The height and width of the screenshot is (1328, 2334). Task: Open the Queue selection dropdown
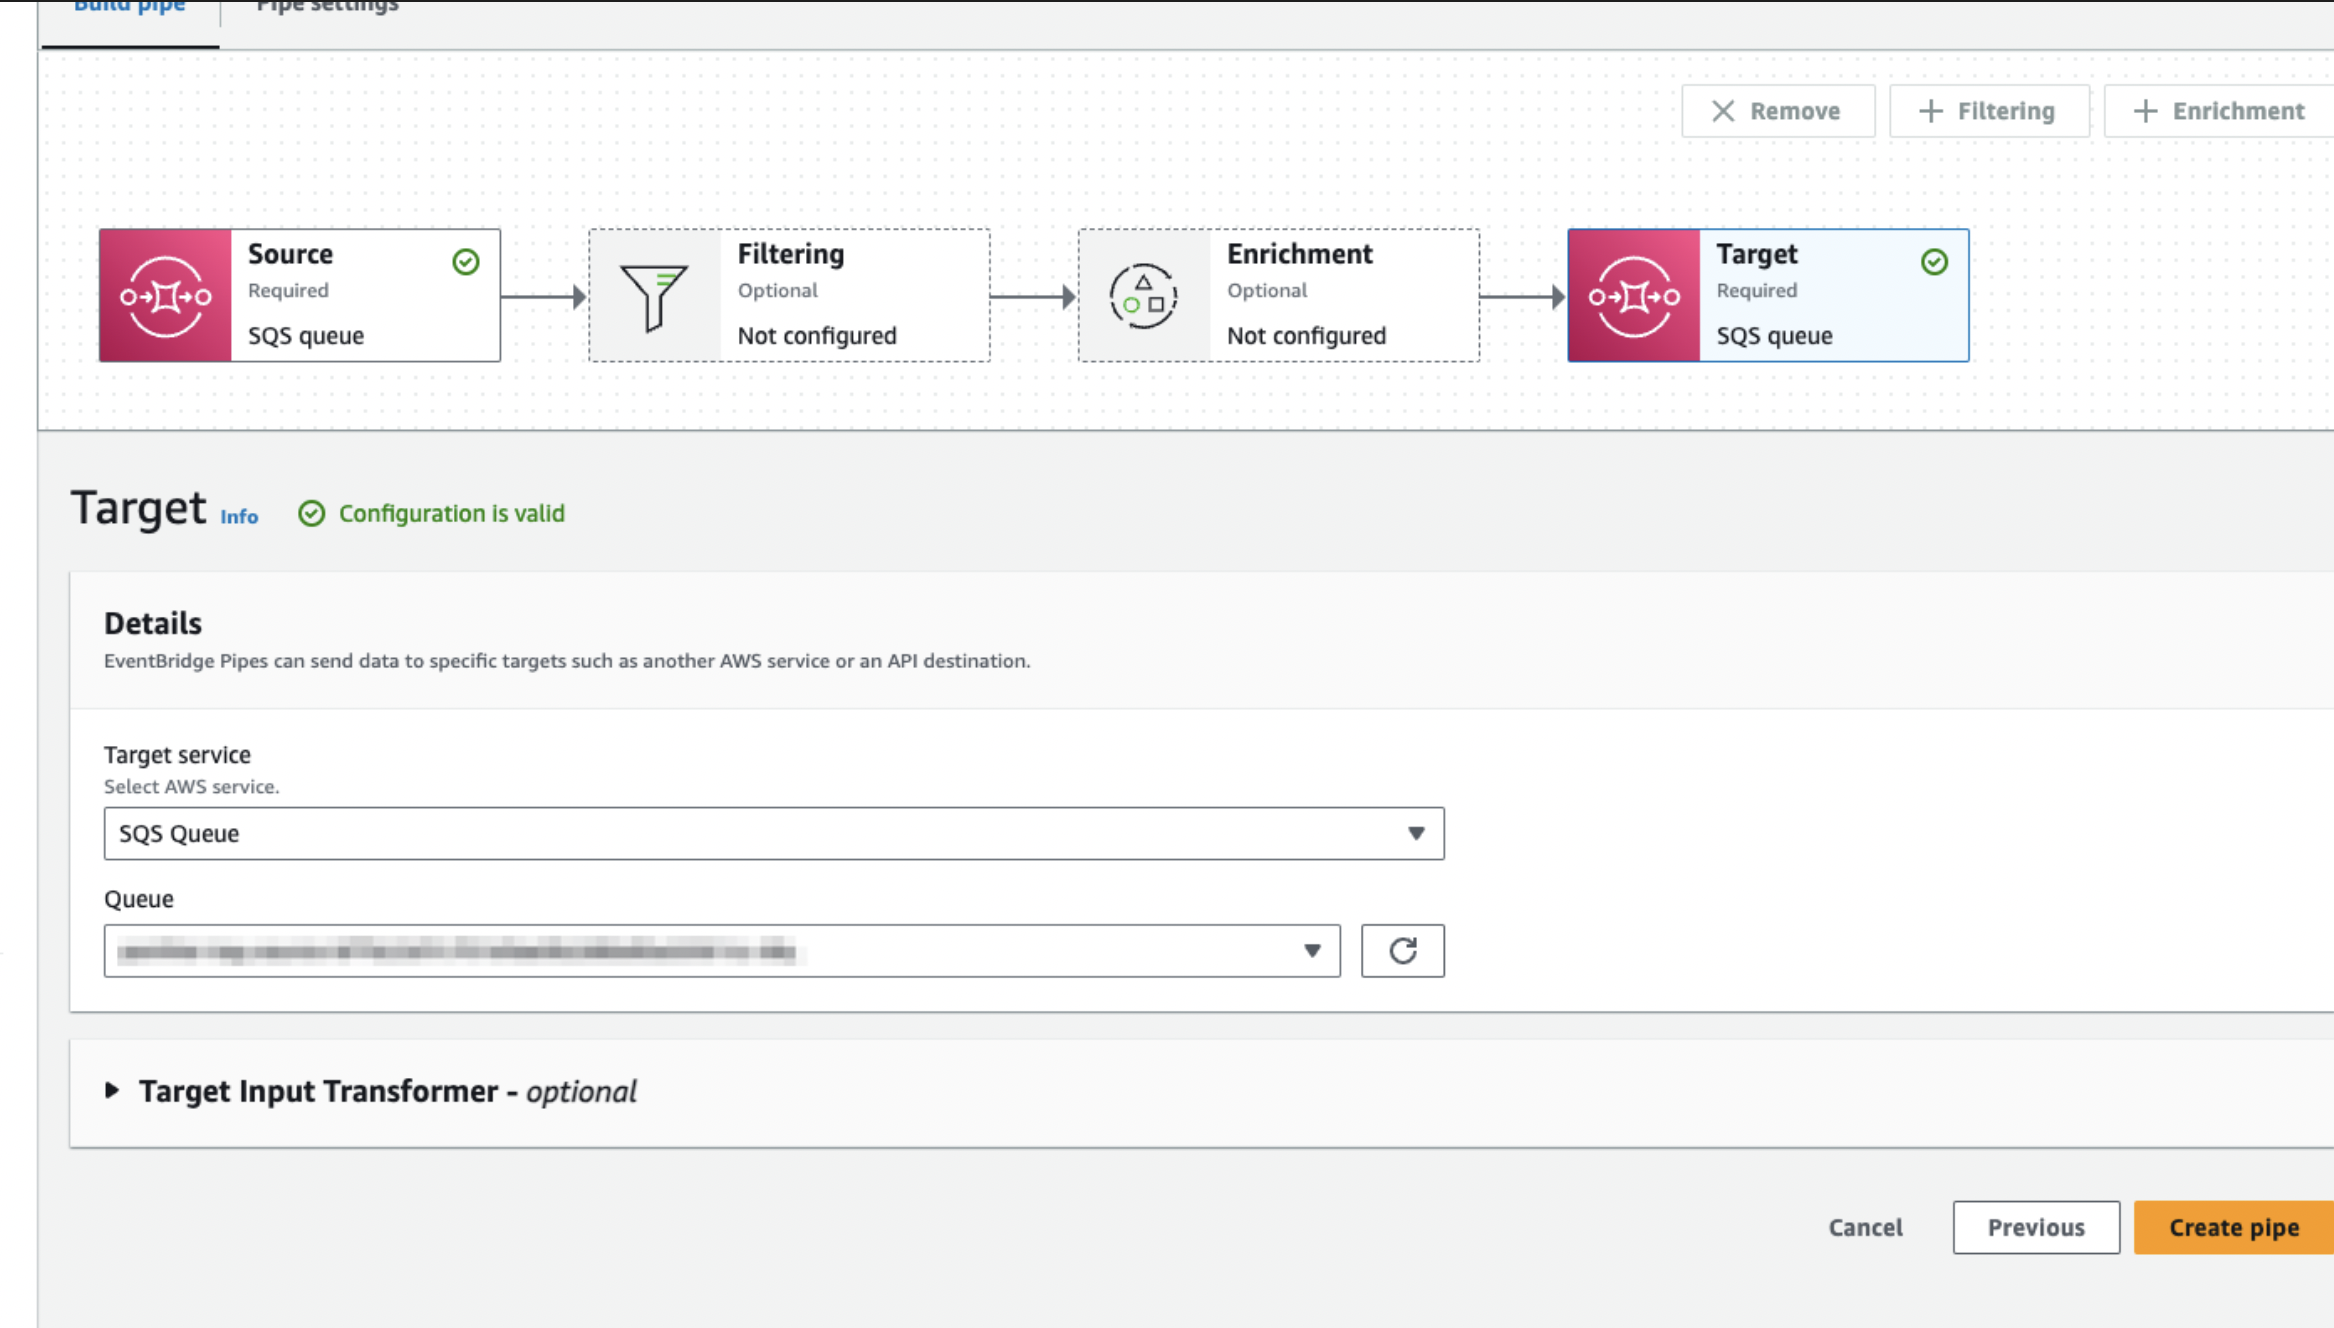pos(721,950)
